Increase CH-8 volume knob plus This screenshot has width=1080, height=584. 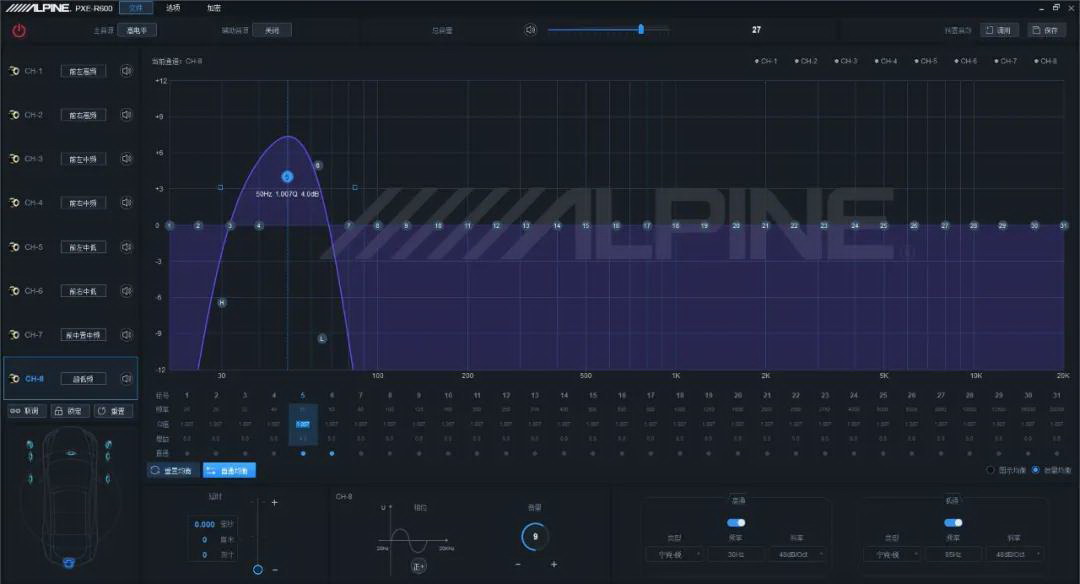point(554,564)
